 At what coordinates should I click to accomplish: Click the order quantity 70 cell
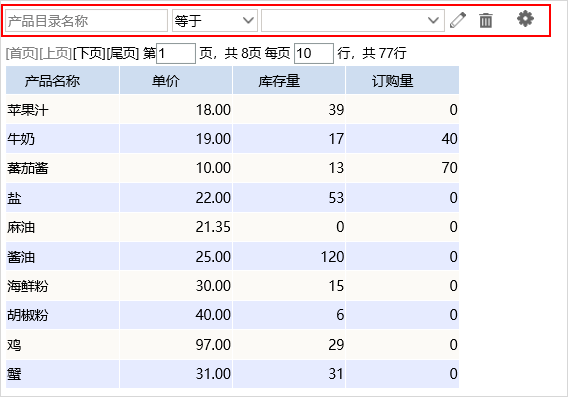tap(402, 168)
